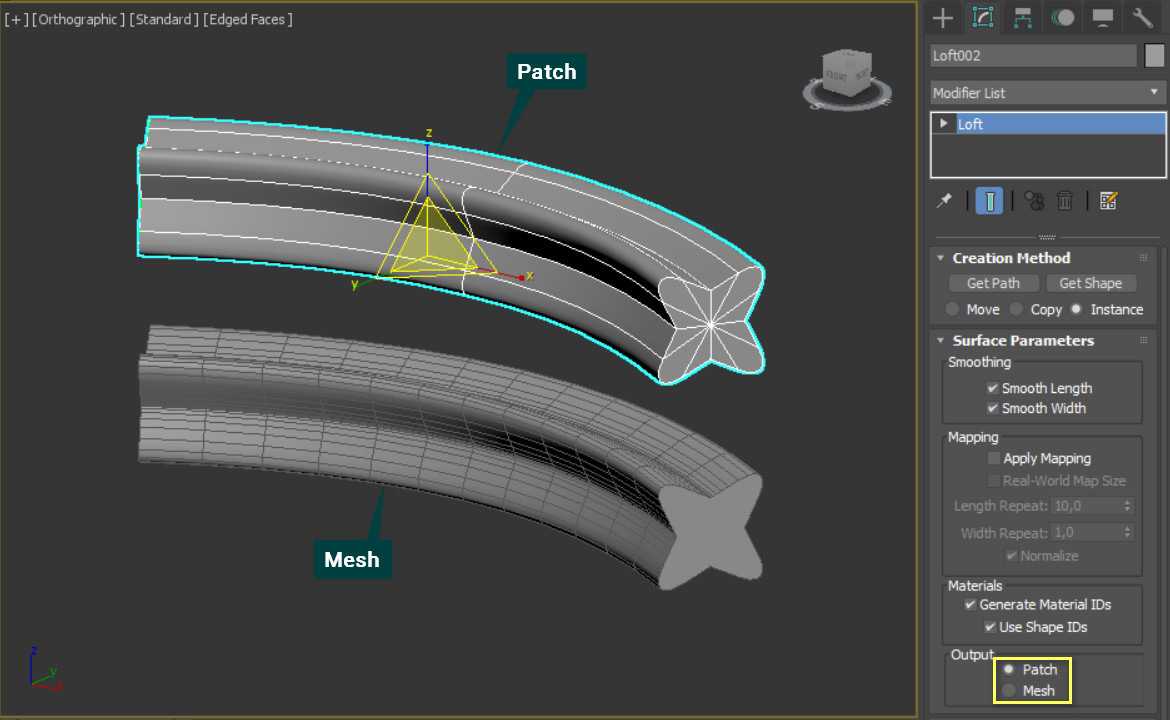Uncheck the Smooth Length checkbox
The width and height of the screenshot is (1170, 720).
click(x=993, y=388)
